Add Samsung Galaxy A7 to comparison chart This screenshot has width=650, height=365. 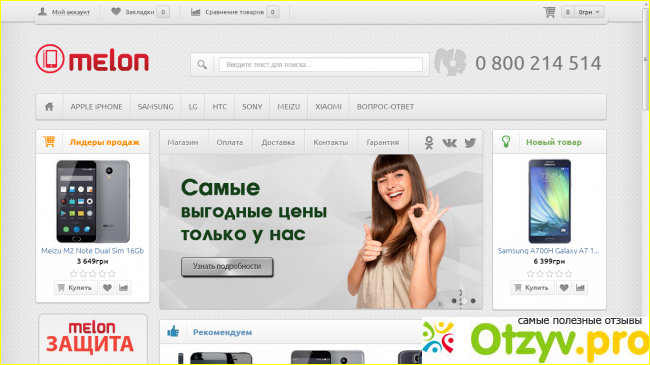coord(580,287)
